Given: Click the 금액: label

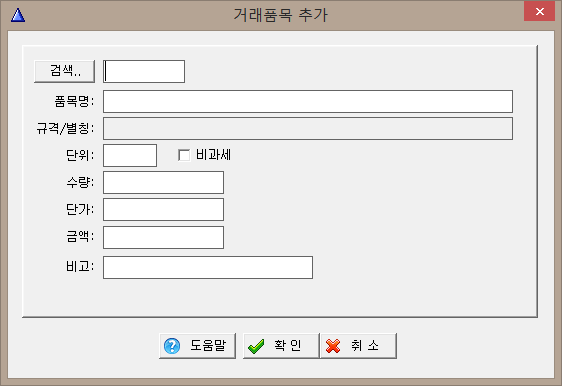Looking at the screenshot, I should 80,237.
